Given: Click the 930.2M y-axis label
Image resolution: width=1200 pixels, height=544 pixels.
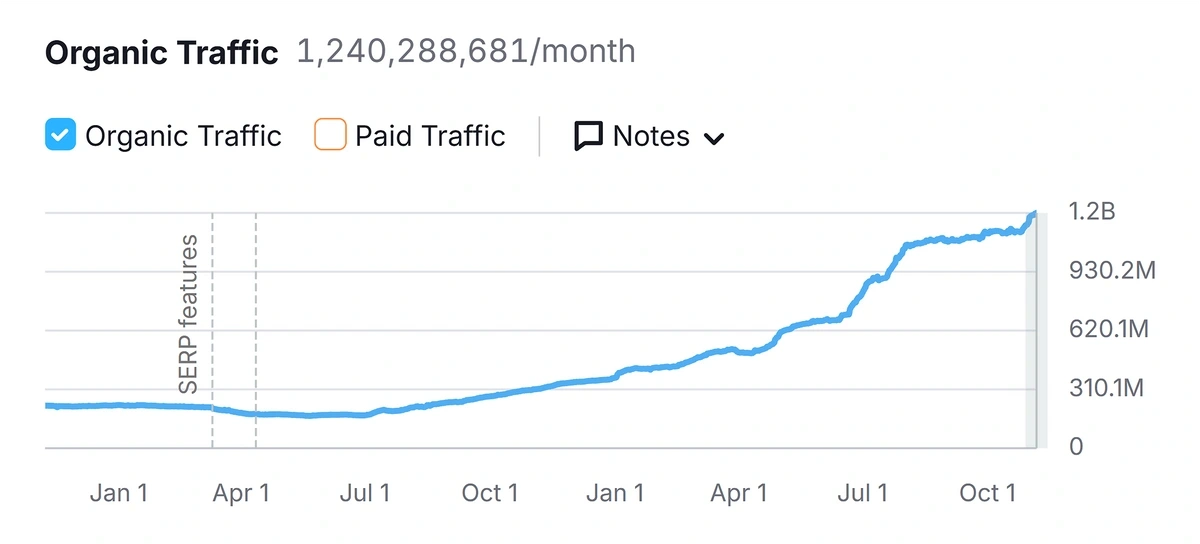Looking at the screenshot, I should click(1112, 271).
